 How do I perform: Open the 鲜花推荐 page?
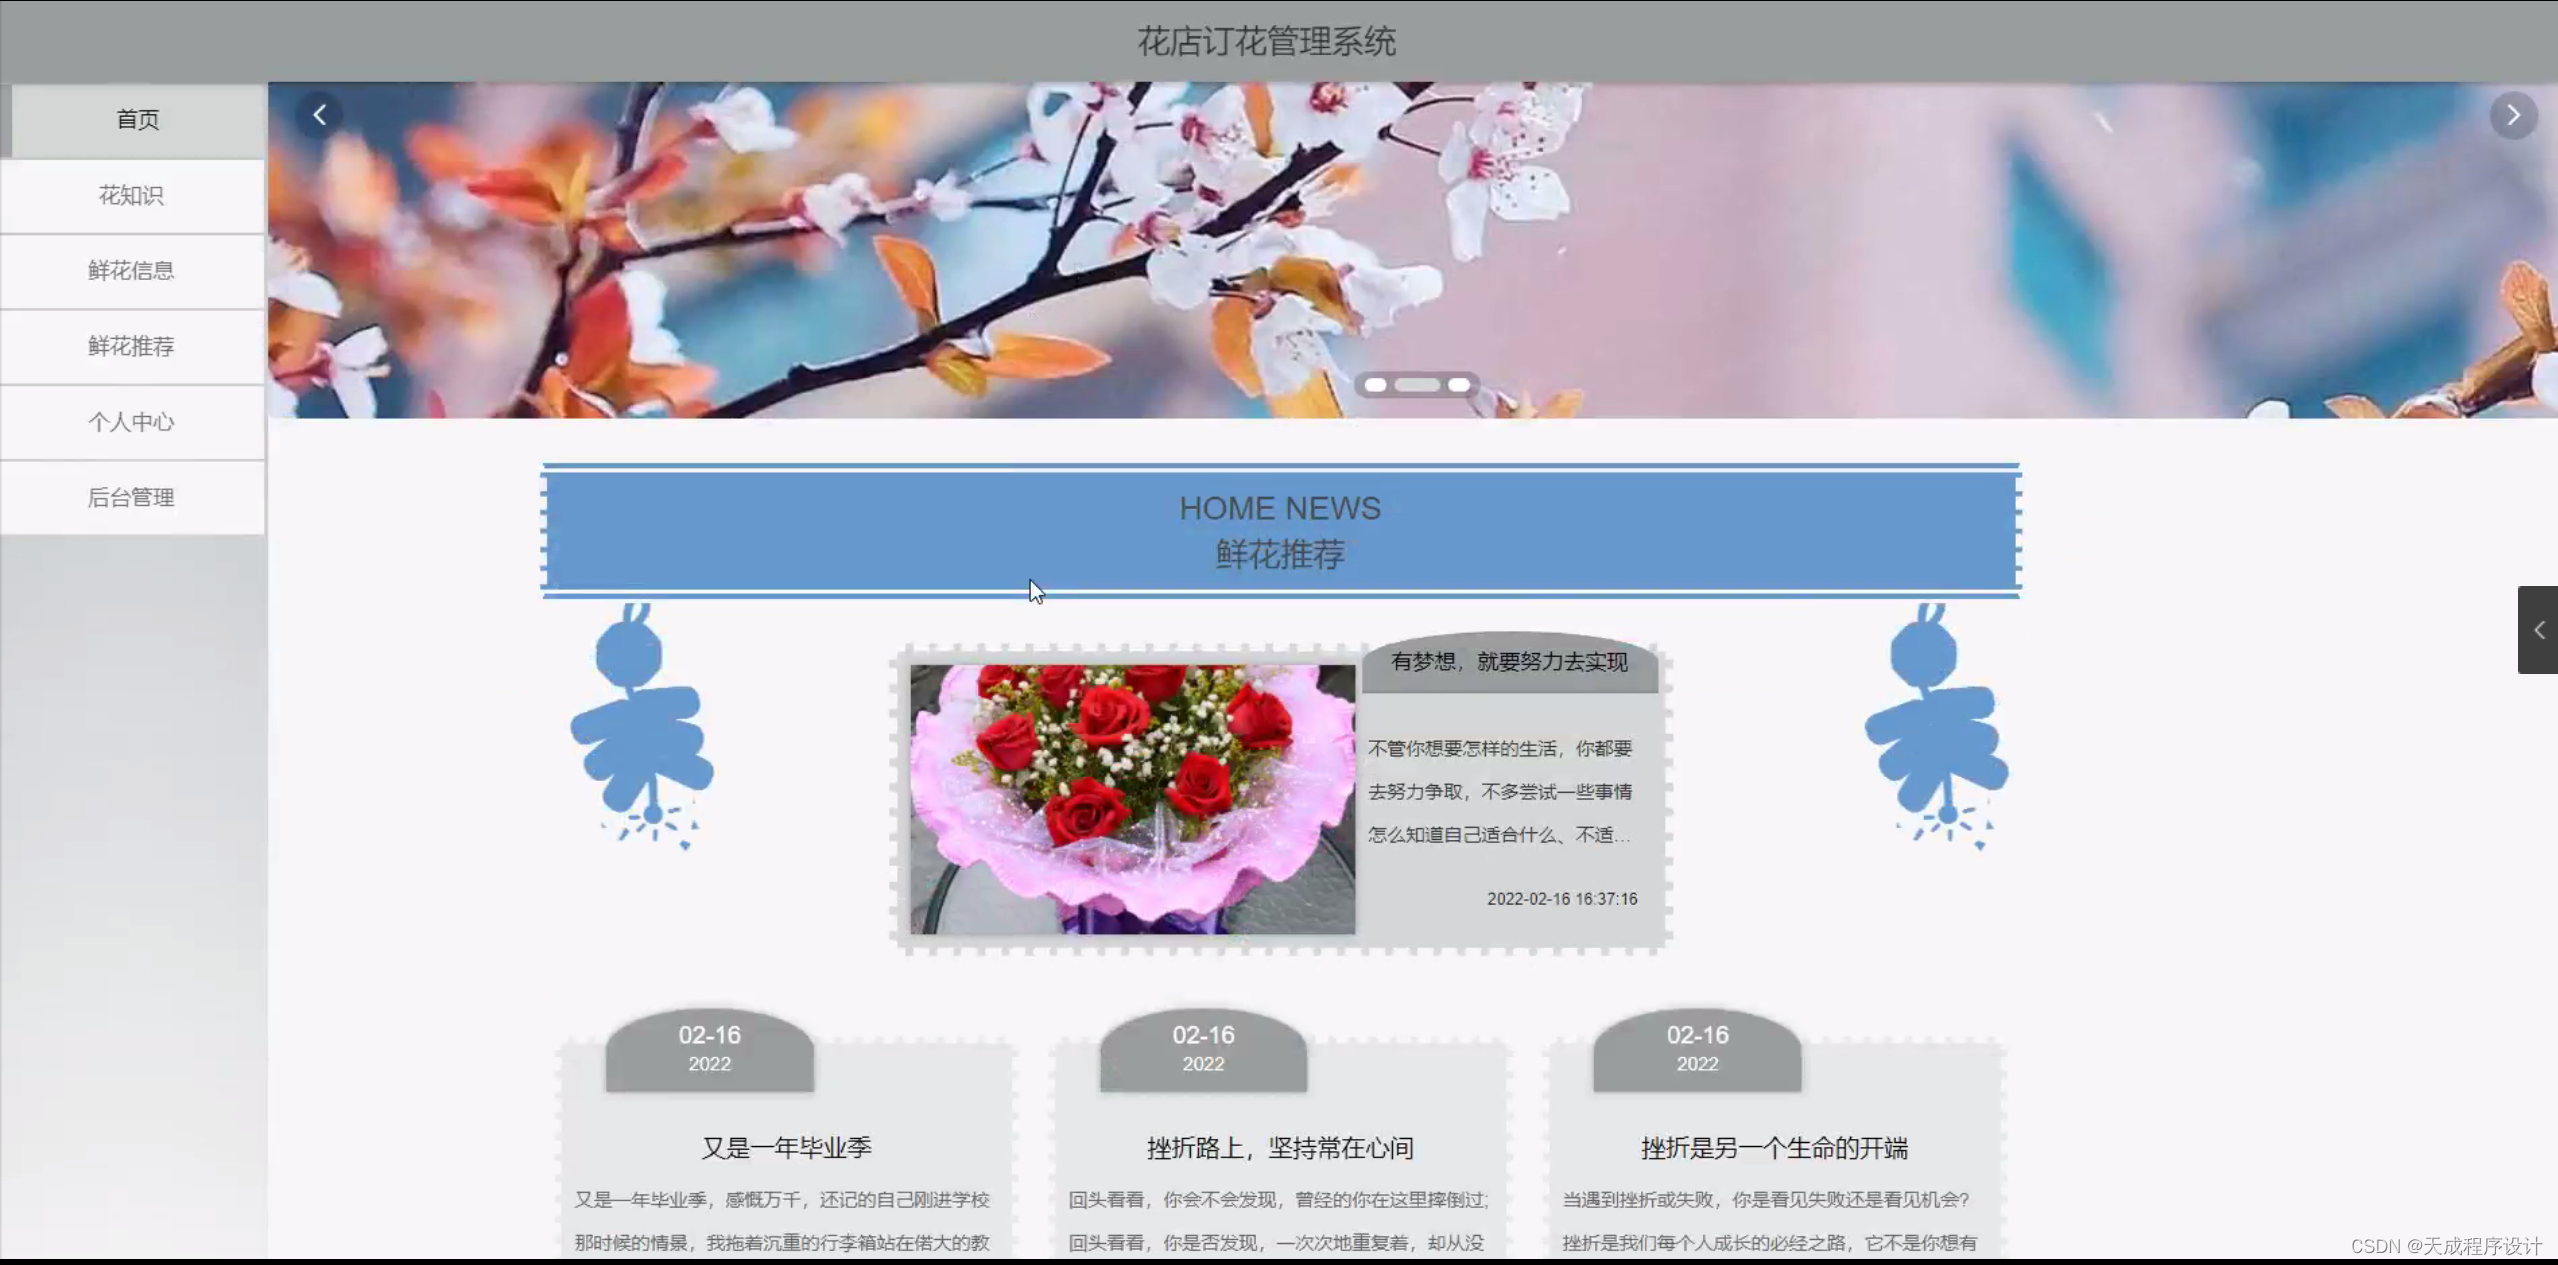click(131, 346)
